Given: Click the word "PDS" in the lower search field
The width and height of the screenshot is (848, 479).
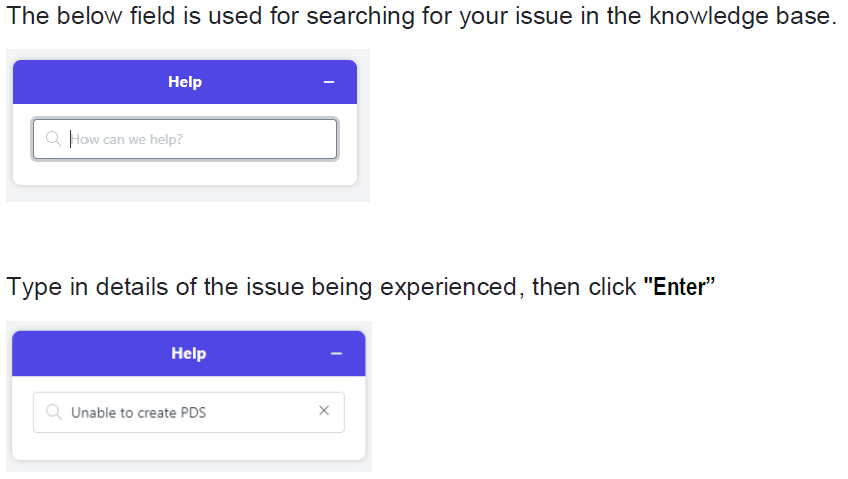Looking at the screenshot, I should (193, 413).
